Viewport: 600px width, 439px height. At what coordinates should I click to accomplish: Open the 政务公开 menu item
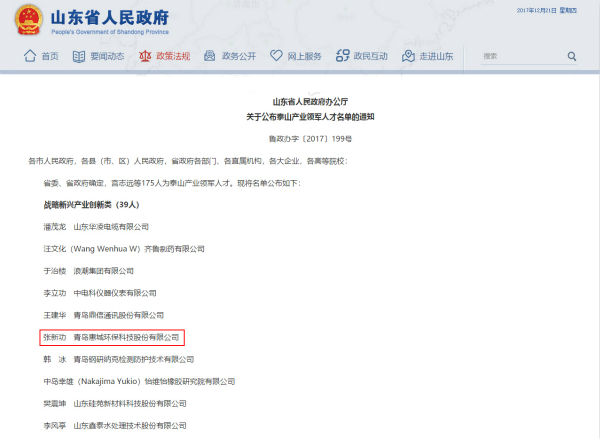click(x=238, y=56)
